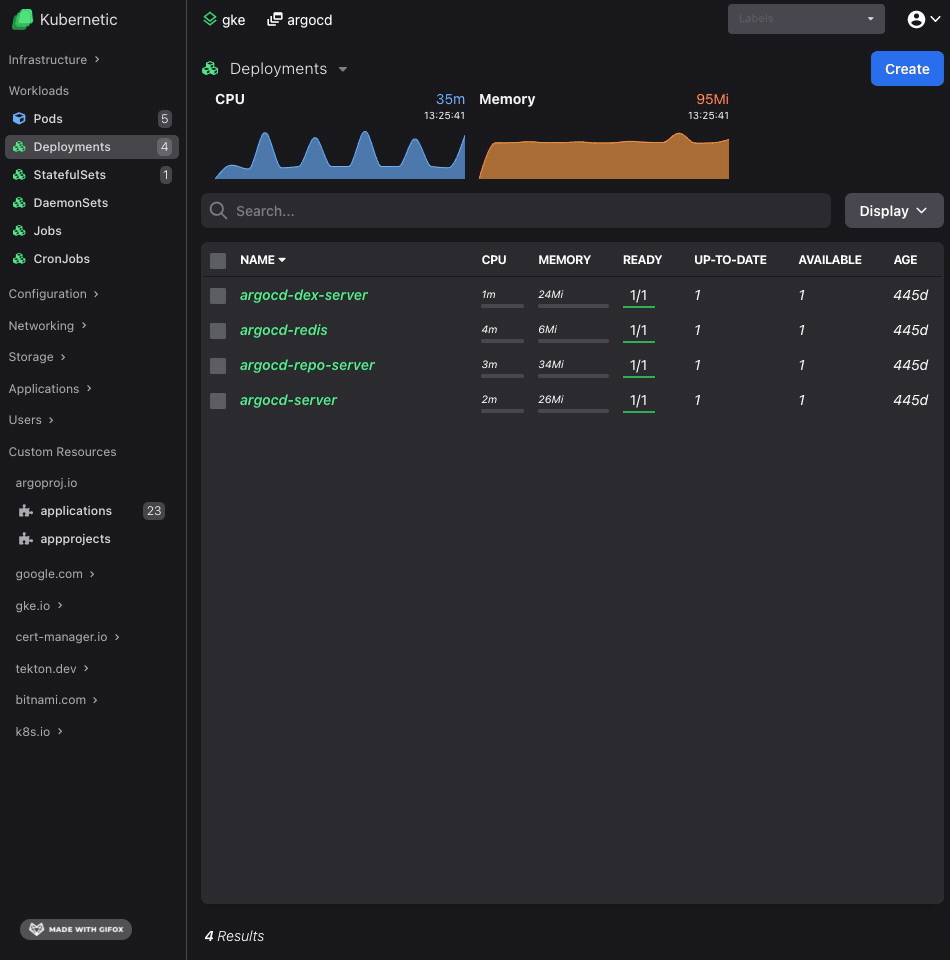Expand the bitnami.com custom resources

click(x=57, y=700)
